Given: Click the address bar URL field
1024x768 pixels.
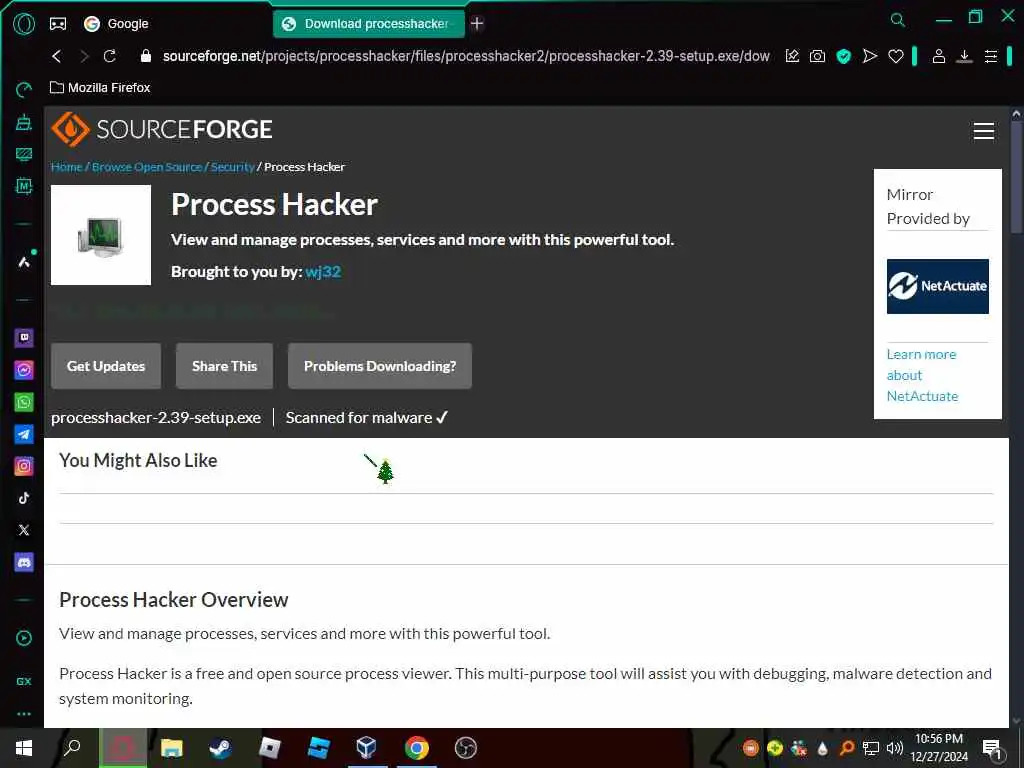Looking at the screenshot, I should point(466,57).
